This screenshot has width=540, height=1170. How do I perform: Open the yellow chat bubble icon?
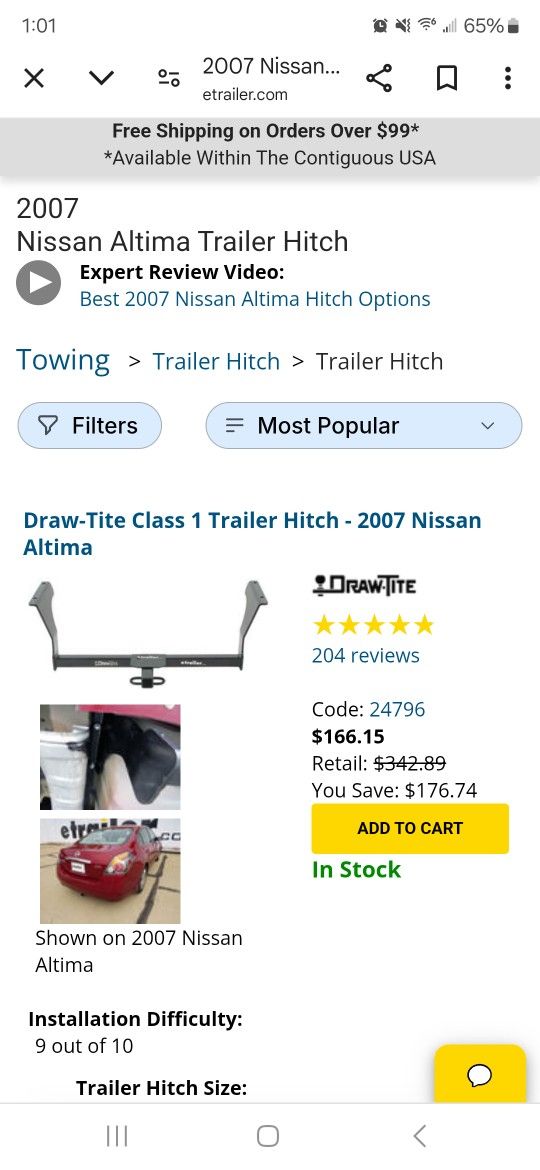(x=480, y=1074)
